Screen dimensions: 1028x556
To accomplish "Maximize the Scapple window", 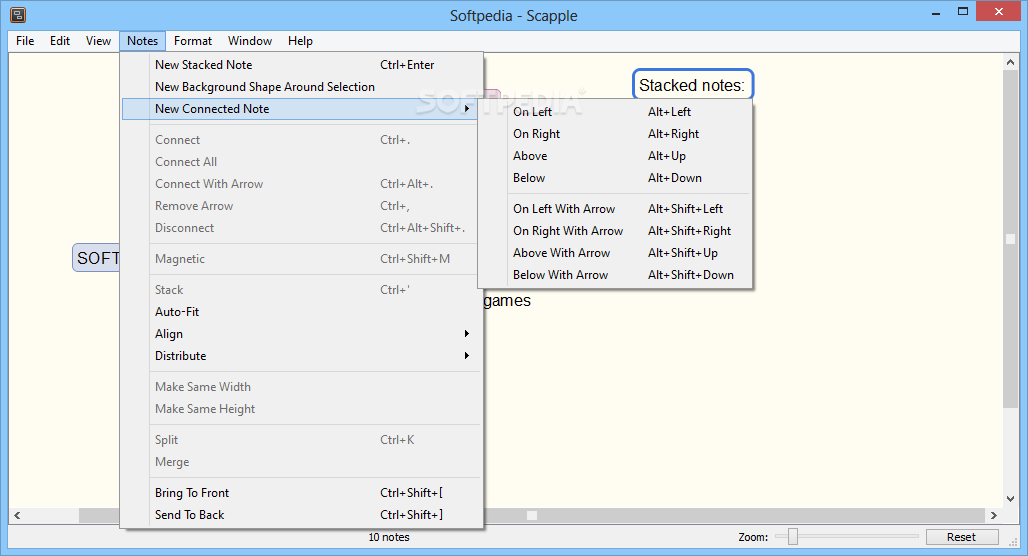I will [962, 12].
